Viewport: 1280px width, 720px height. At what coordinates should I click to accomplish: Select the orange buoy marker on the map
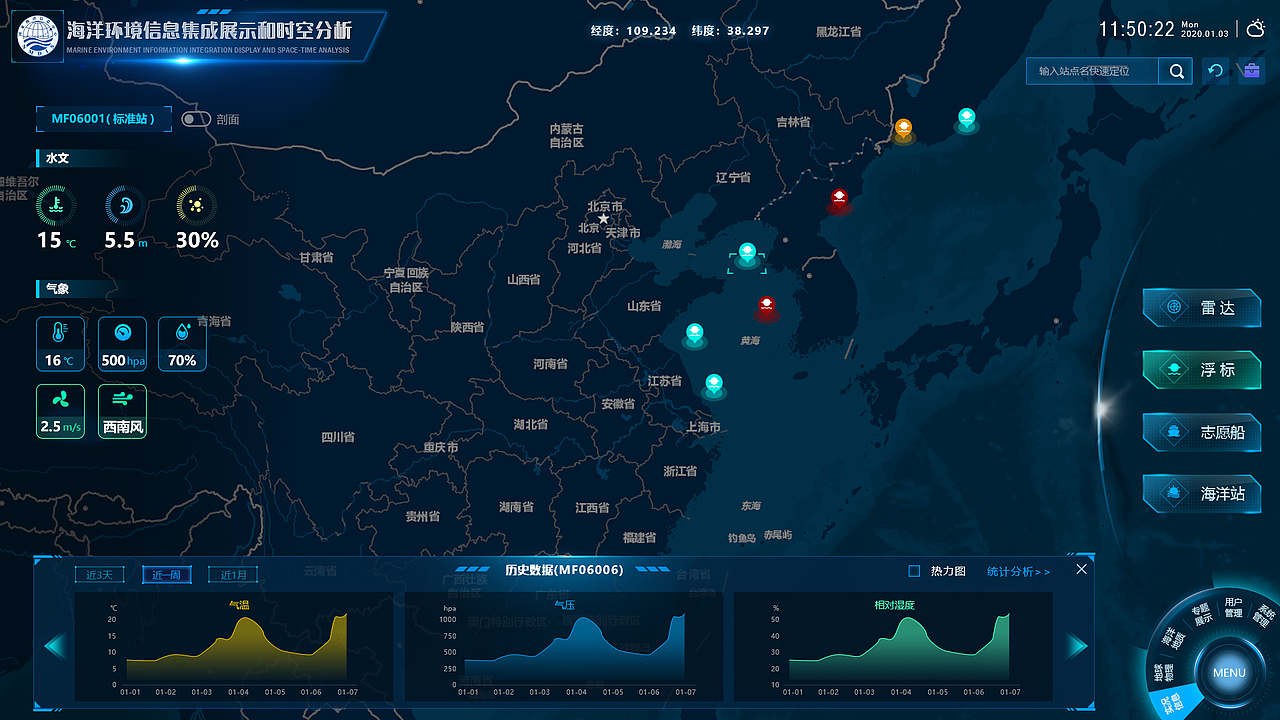point(903,130)
